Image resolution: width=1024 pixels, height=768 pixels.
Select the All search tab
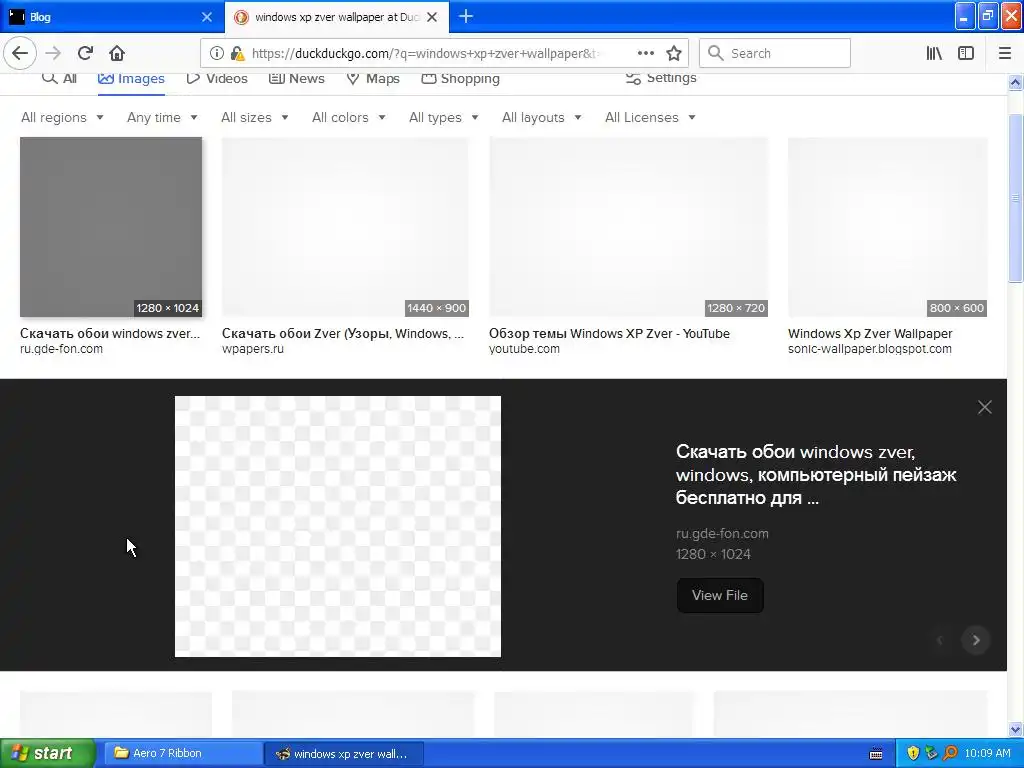click(x=59, y=78)
